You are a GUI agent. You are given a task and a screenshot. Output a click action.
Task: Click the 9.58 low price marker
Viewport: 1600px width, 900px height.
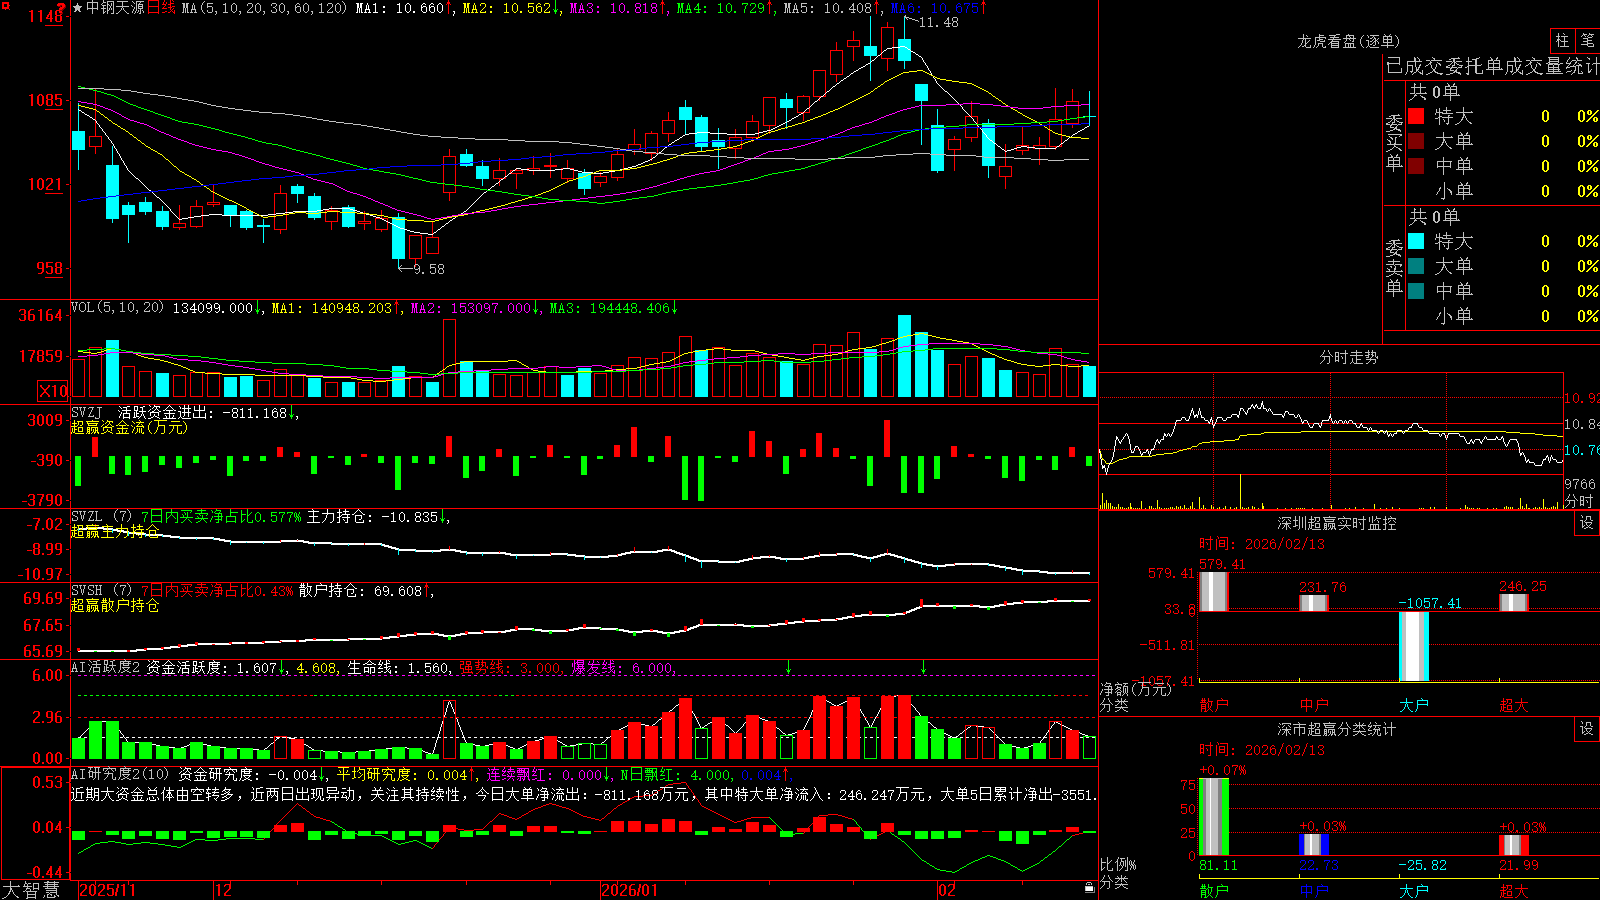pos(428,268)
